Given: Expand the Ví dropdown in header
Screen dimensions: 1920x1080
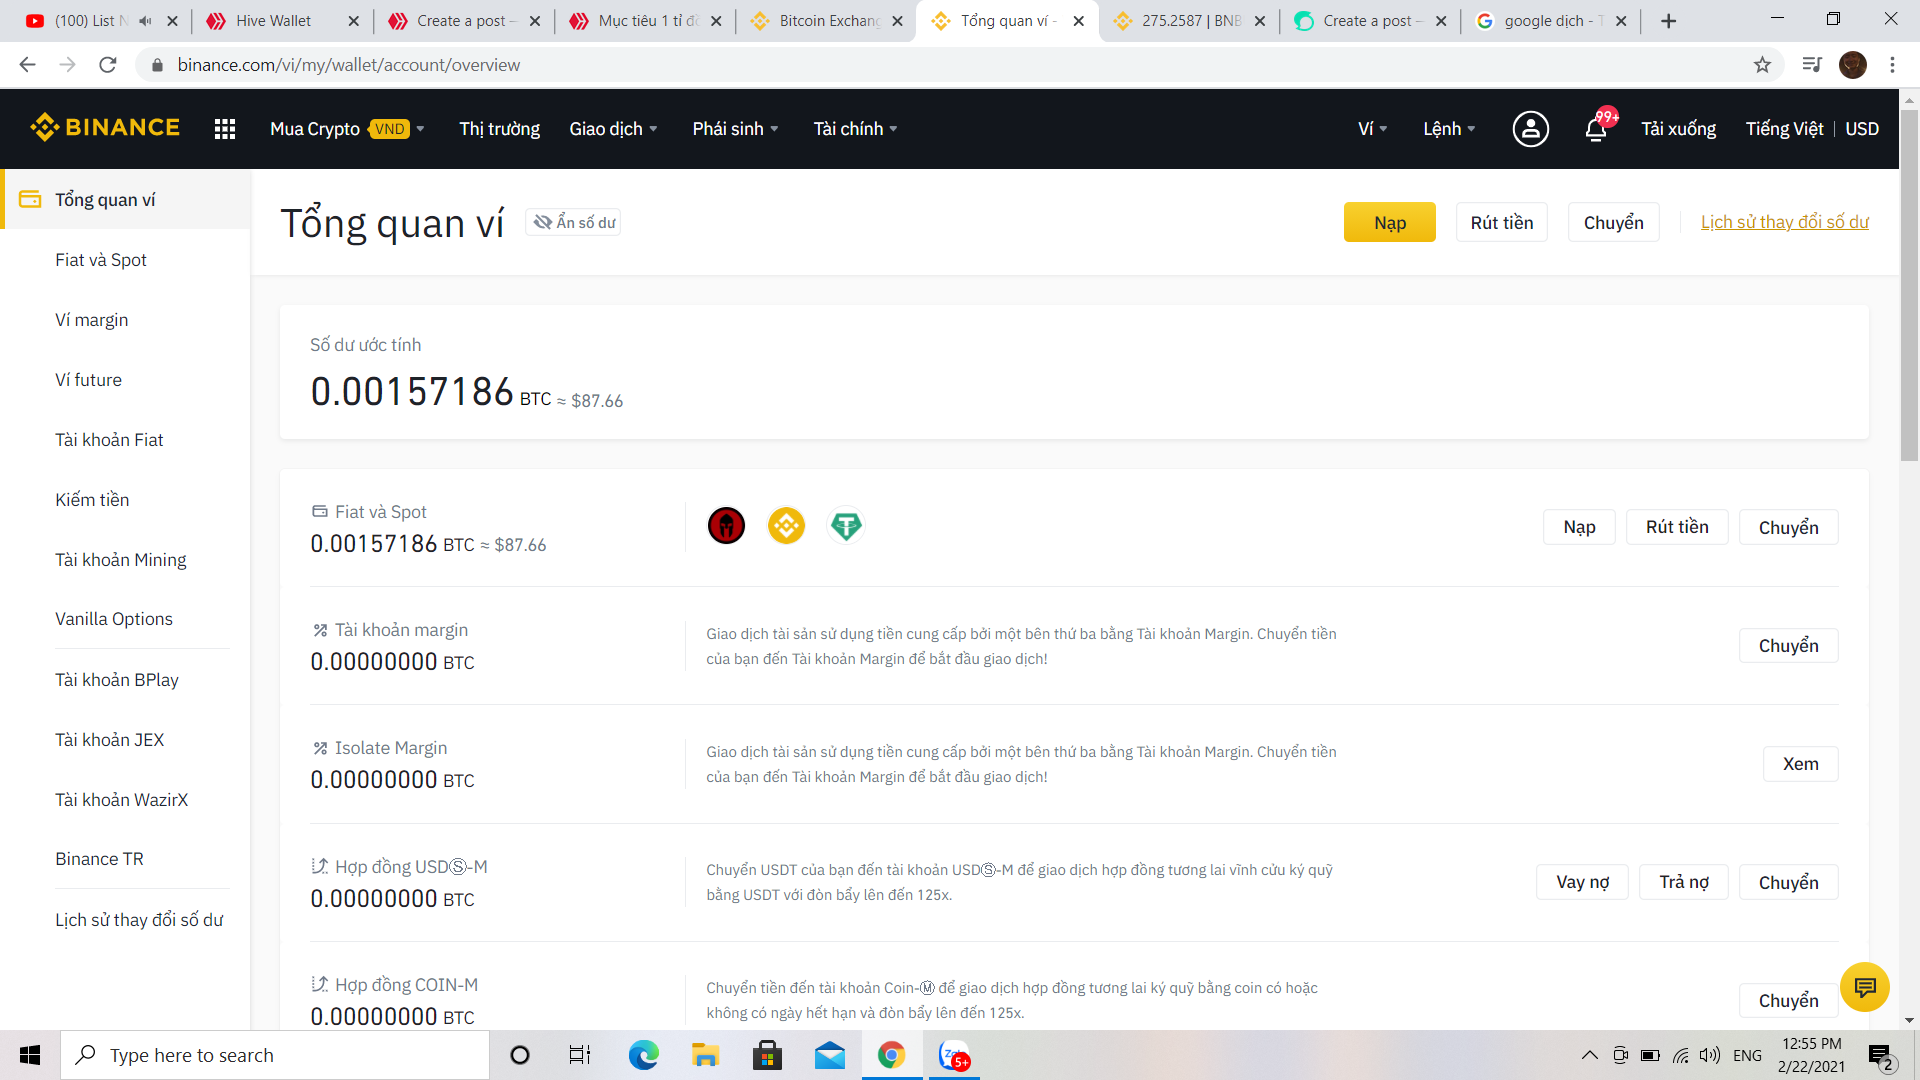Looking at the screenshot, I should click(x=1372, y=129).
